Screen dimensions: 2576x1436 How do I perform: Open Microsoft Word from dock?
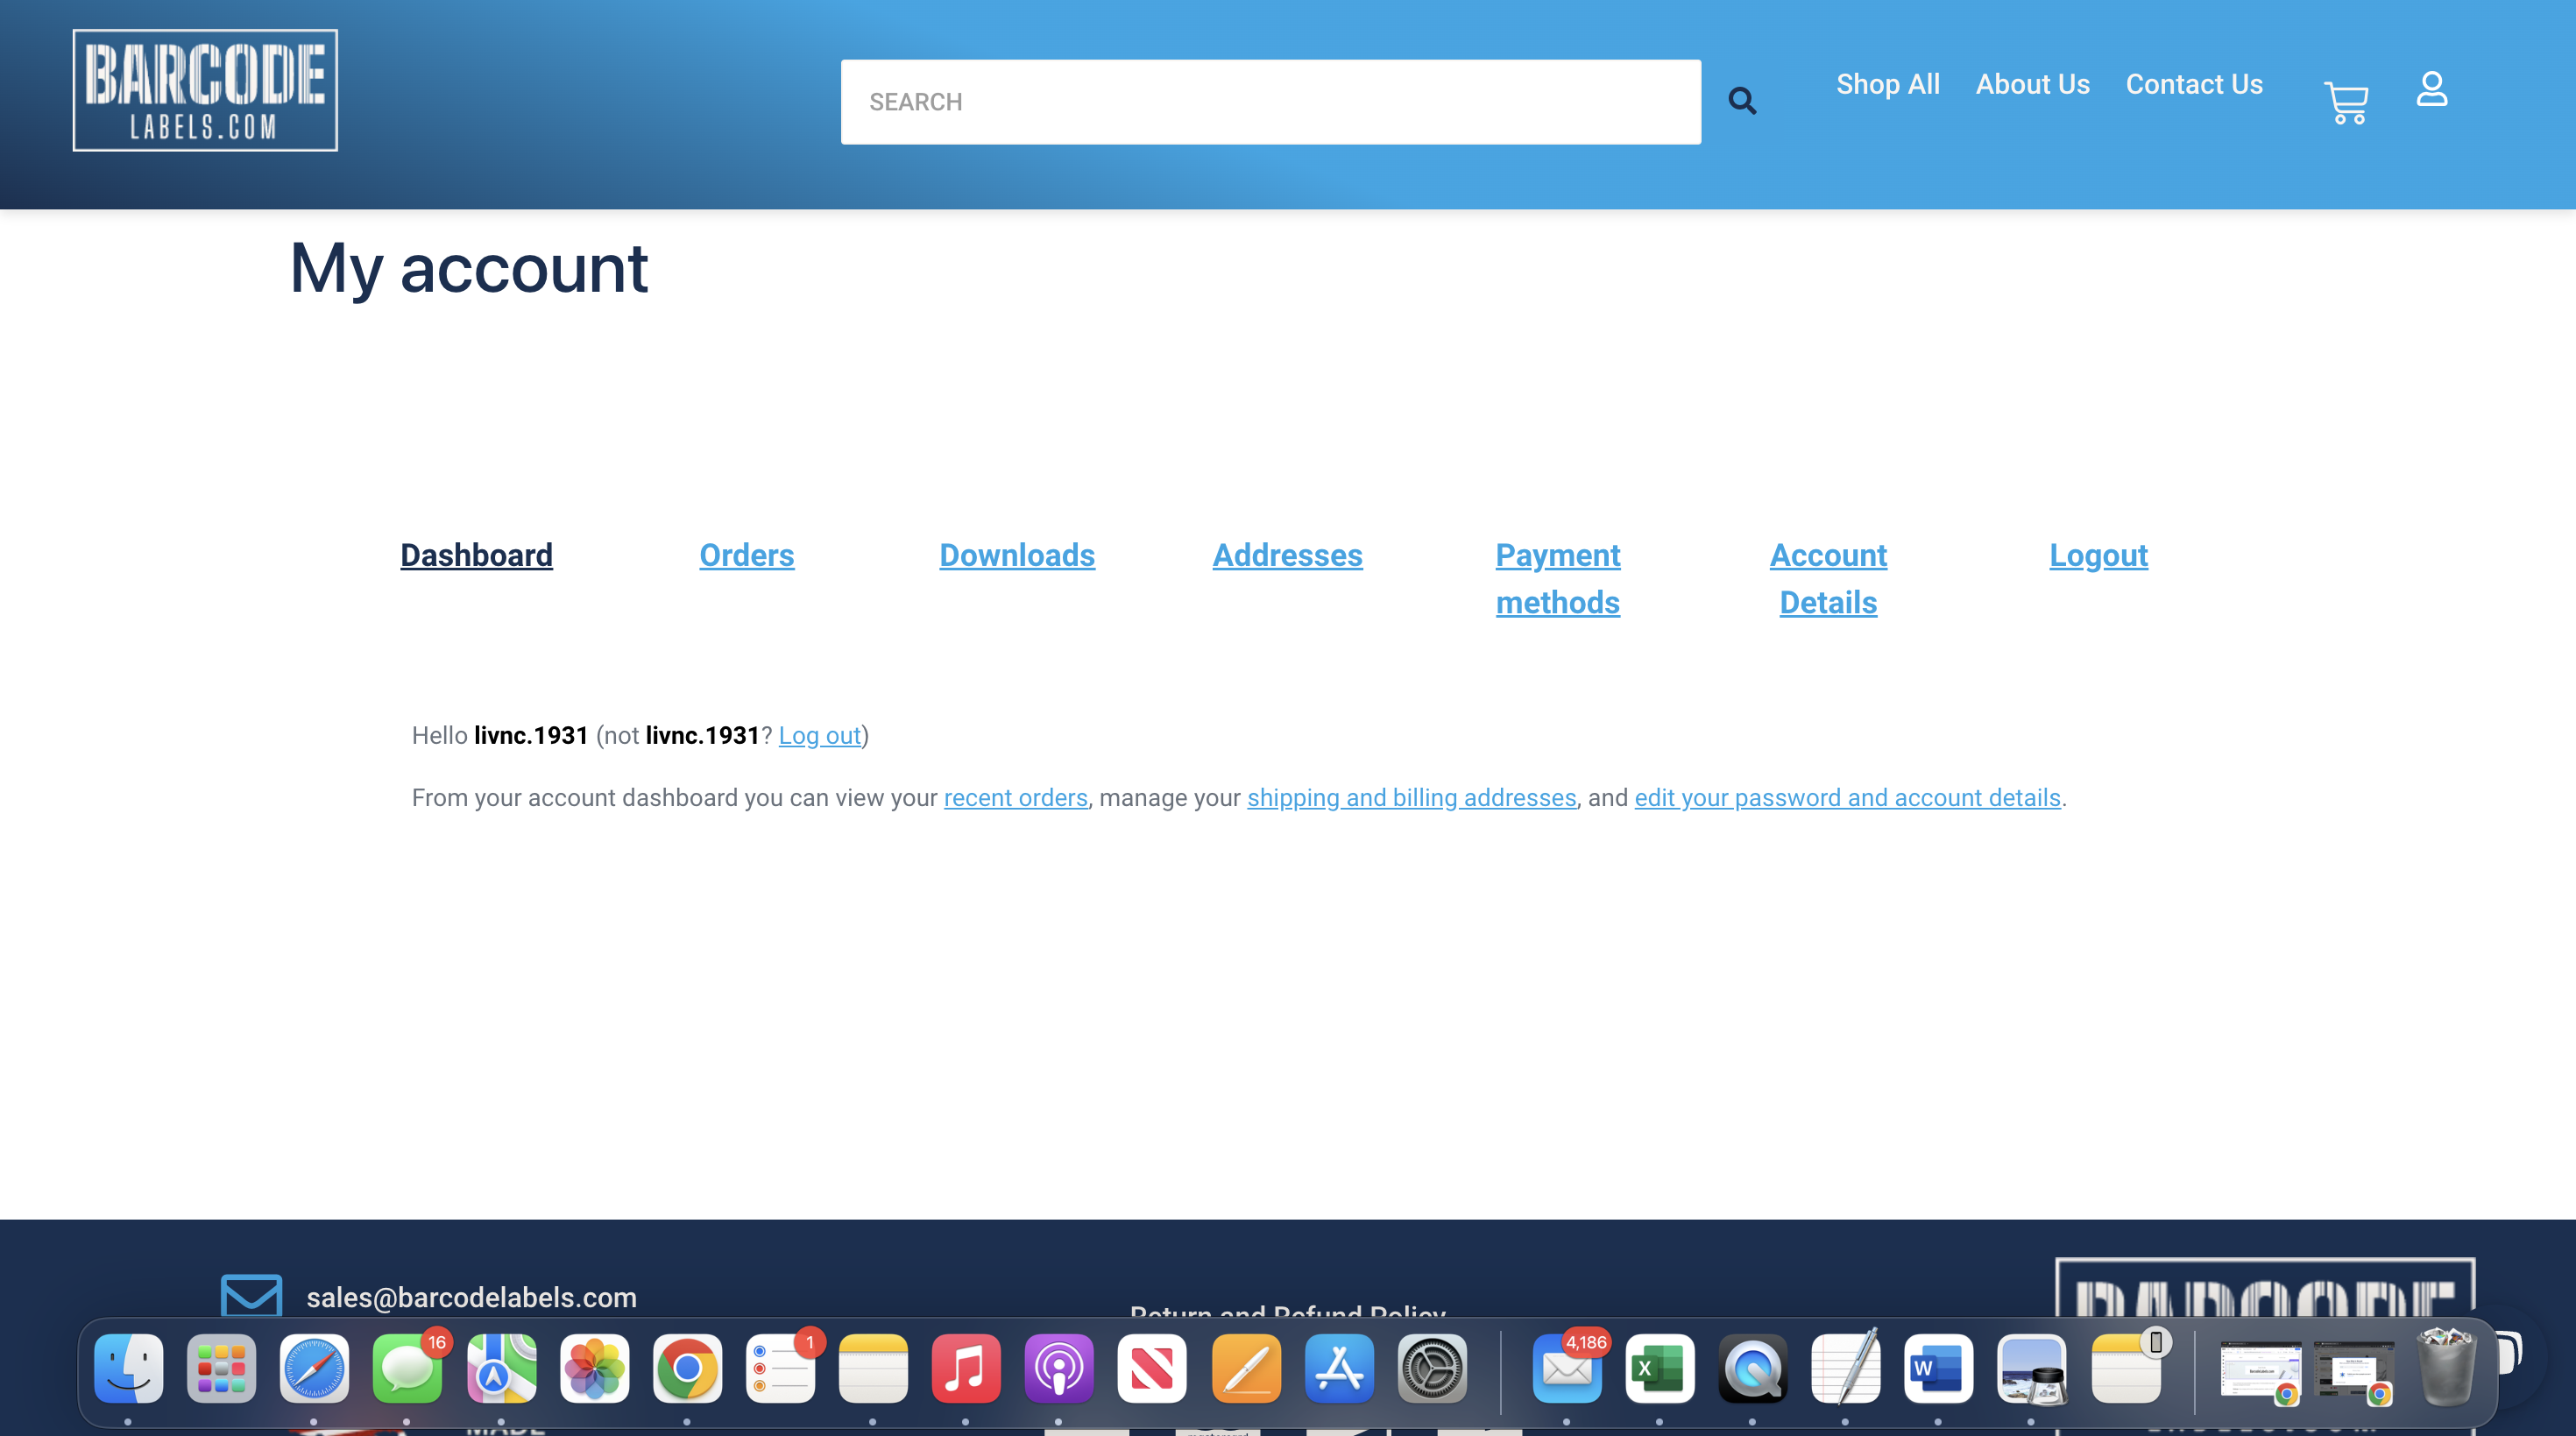click(1937, 1368)
